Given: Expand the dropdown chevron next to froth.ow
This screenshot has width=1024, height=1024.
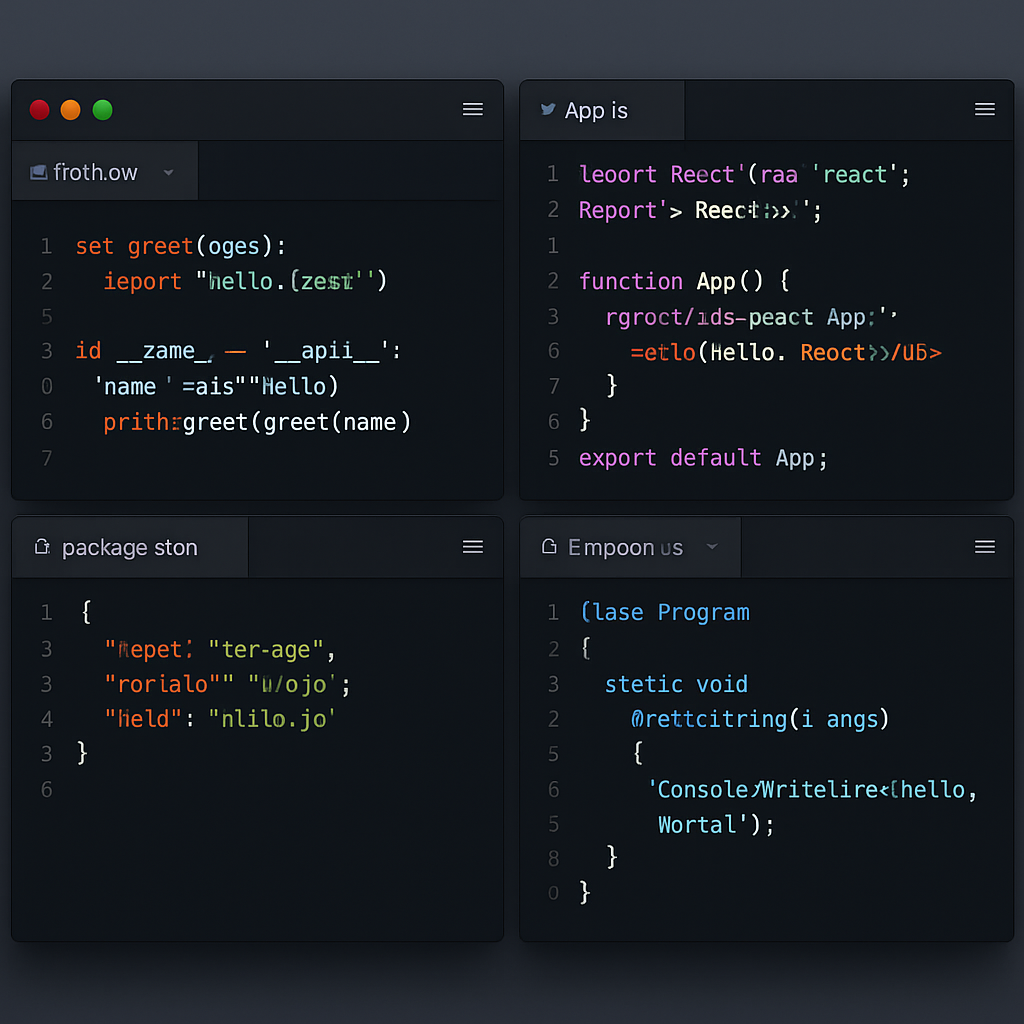Looking at the screenshot, I should pyautogui.click(x=168, y=172).
